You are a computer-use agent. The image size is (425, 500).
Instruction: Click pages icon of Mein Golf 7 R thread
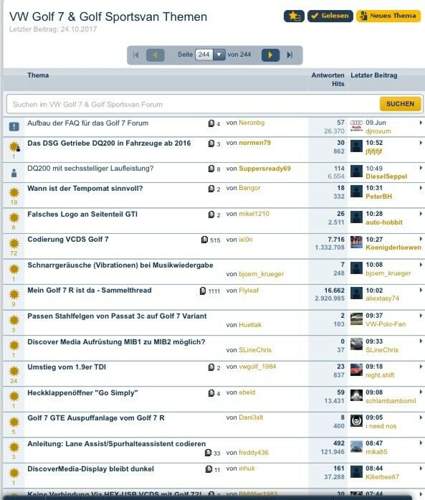pos(203,291)
